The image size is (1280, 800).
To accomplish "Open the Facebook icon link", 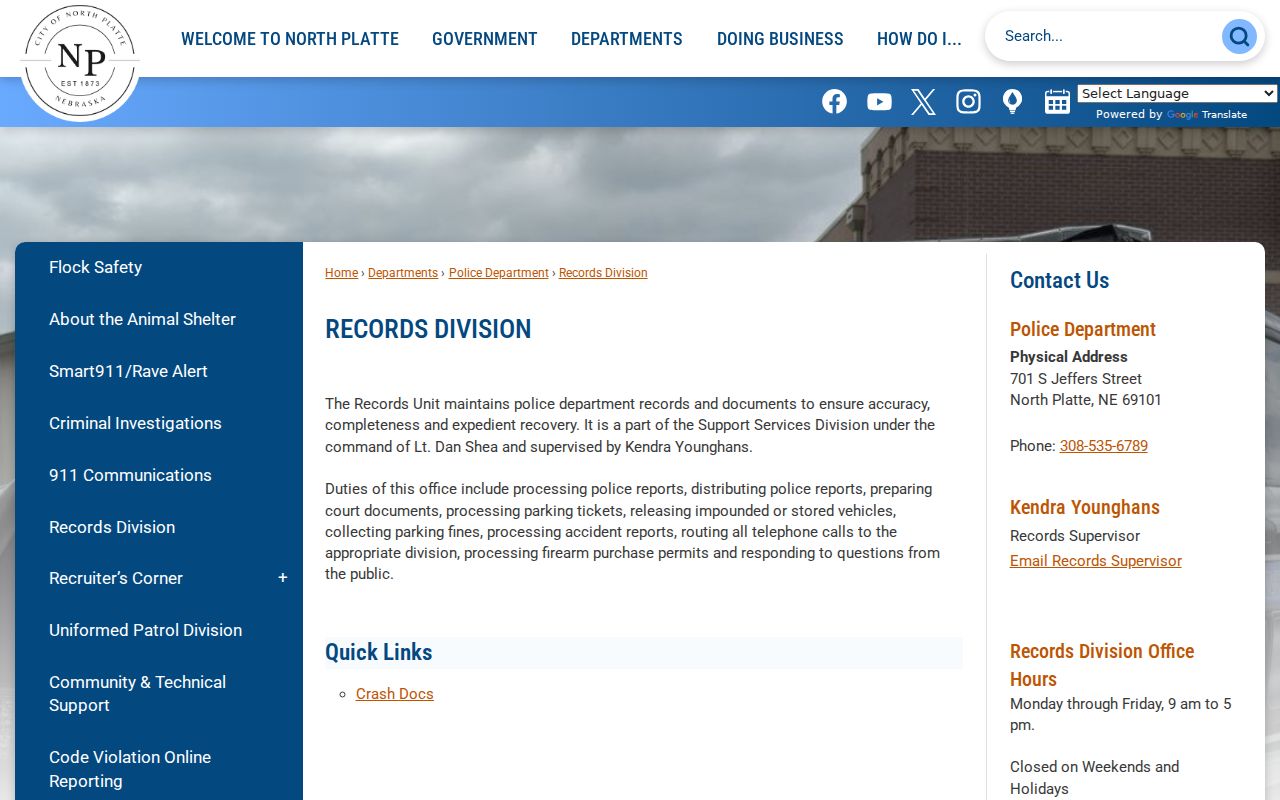I will click(x=834, y=101).
